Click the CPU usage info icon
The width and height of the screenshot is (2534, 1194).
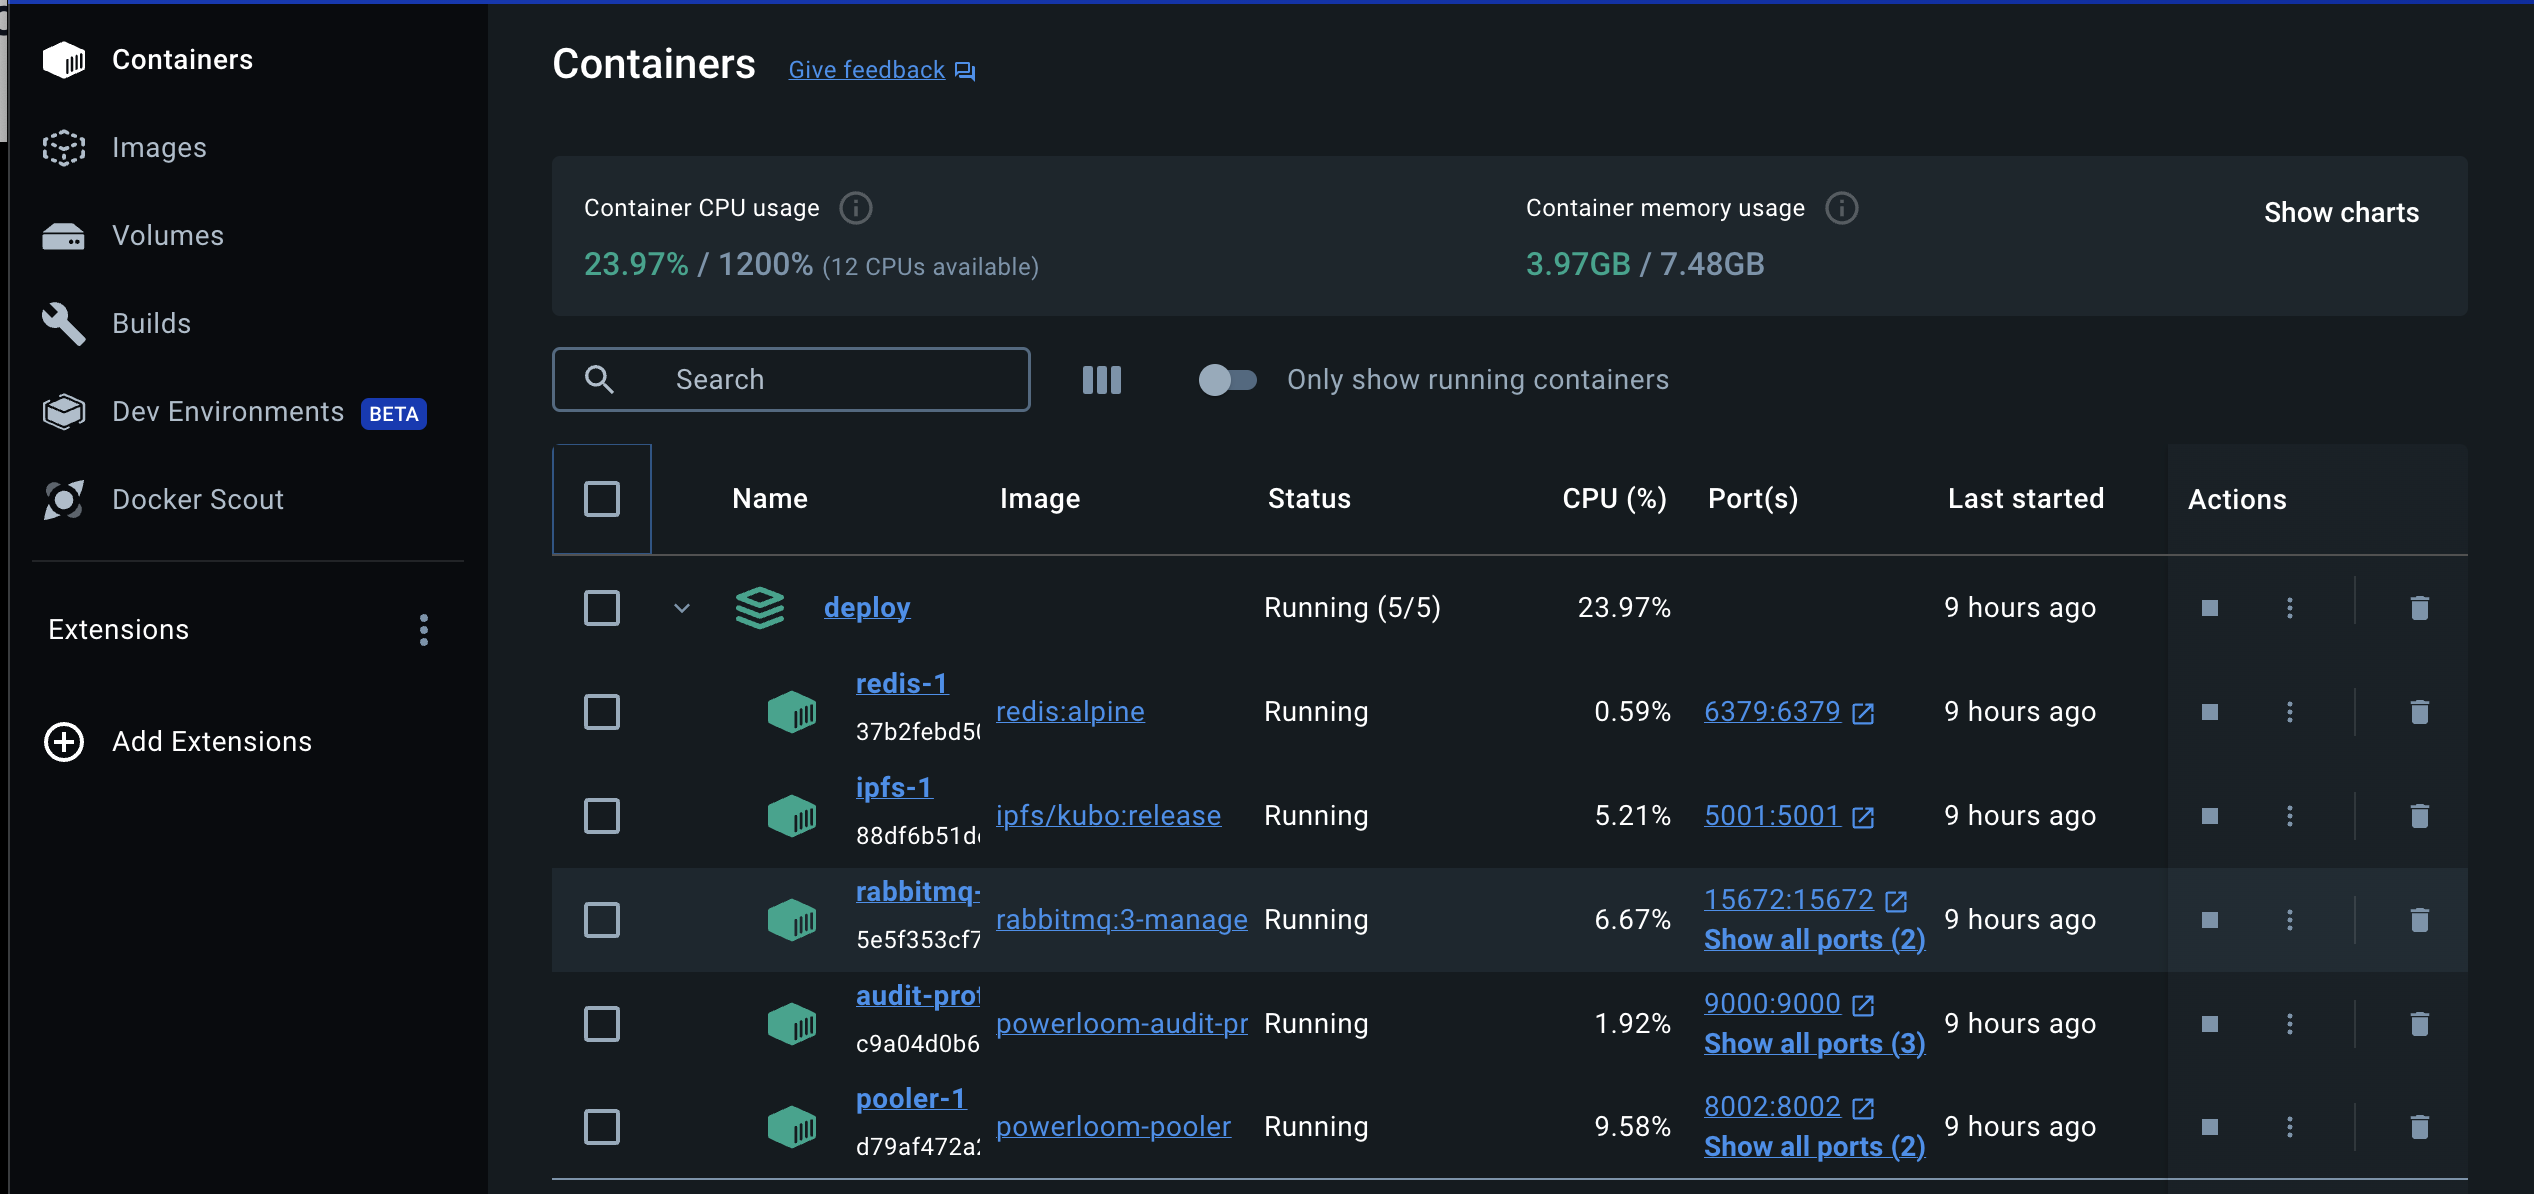[856, 208]
